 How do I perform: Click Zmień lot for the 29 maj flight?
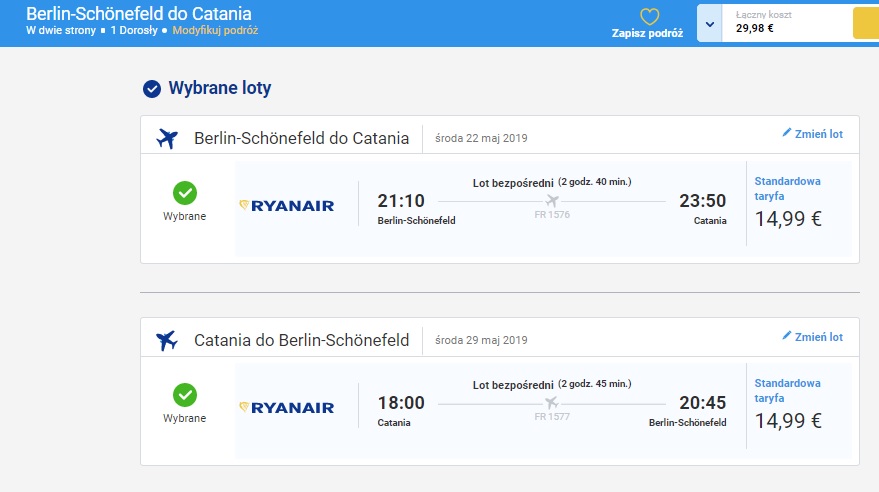[812, 337]
